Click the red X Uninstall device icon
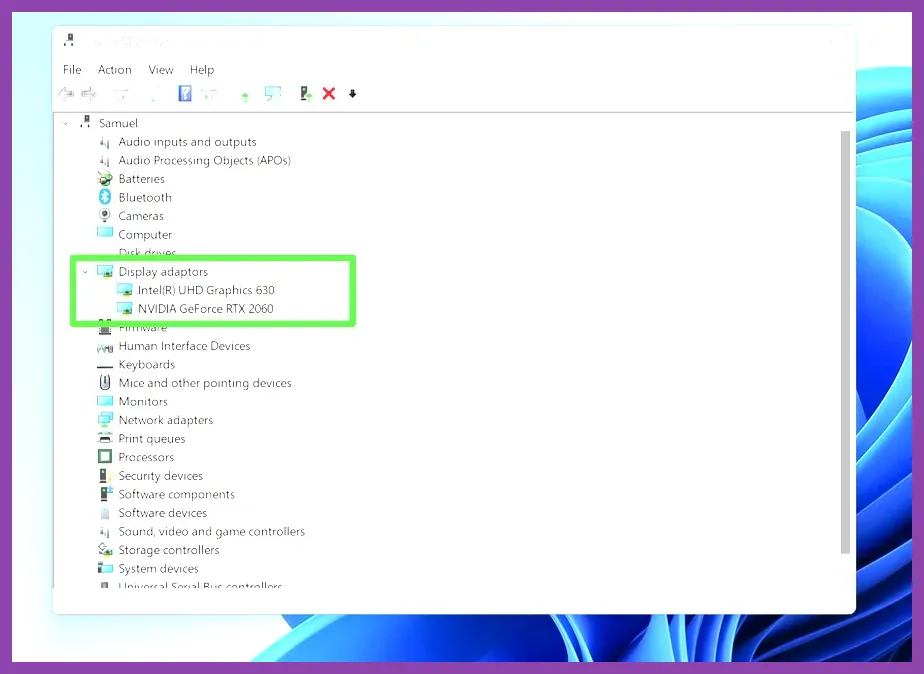This screenshot has width=924, height=674. coord(329,93)
